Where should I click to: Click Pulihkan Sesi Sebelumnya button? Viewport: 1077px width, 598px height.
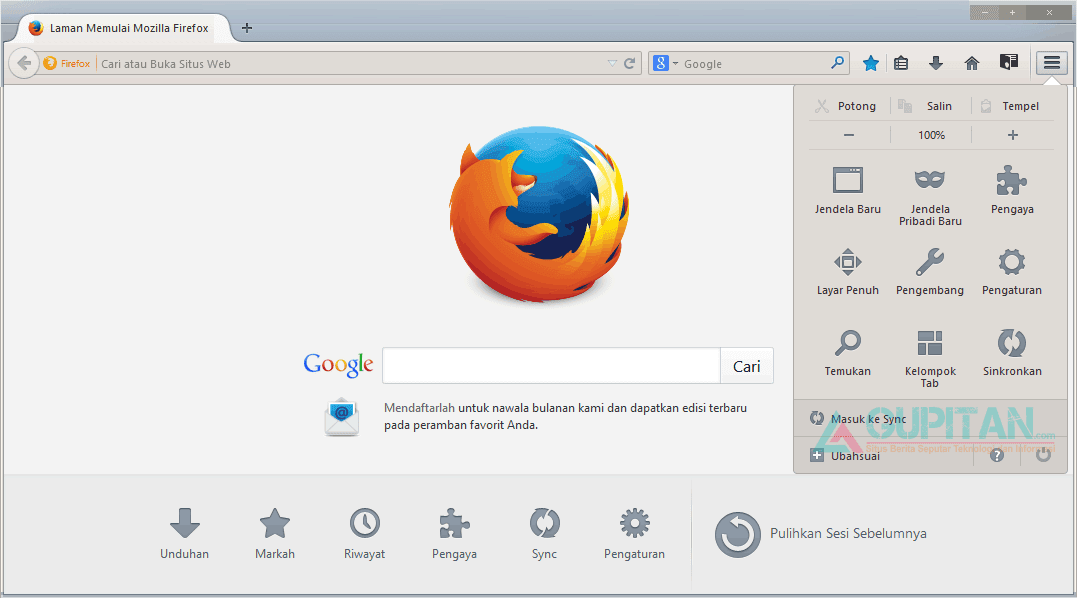click(822, 534)
